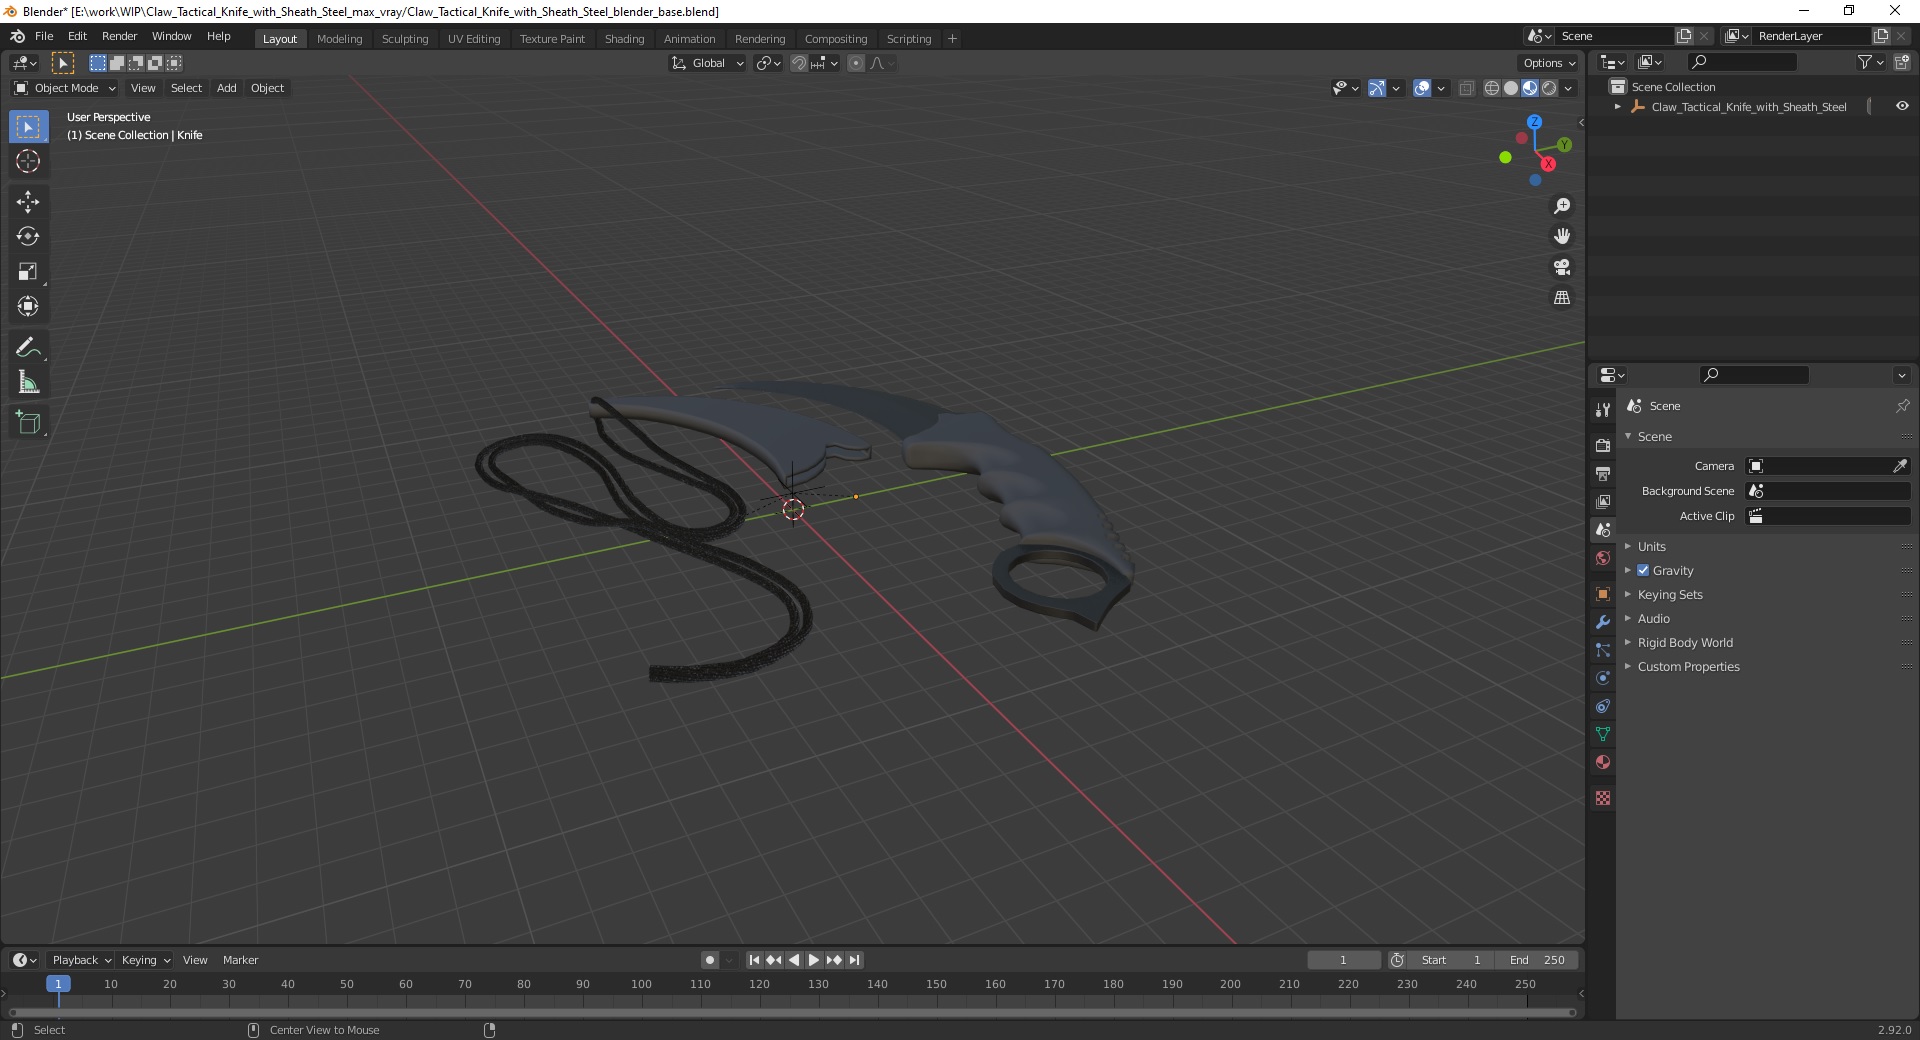This screenshot has width=1920, height=1040.
Task: Choose the Select Box tool
Action: [x=28, y=127]
